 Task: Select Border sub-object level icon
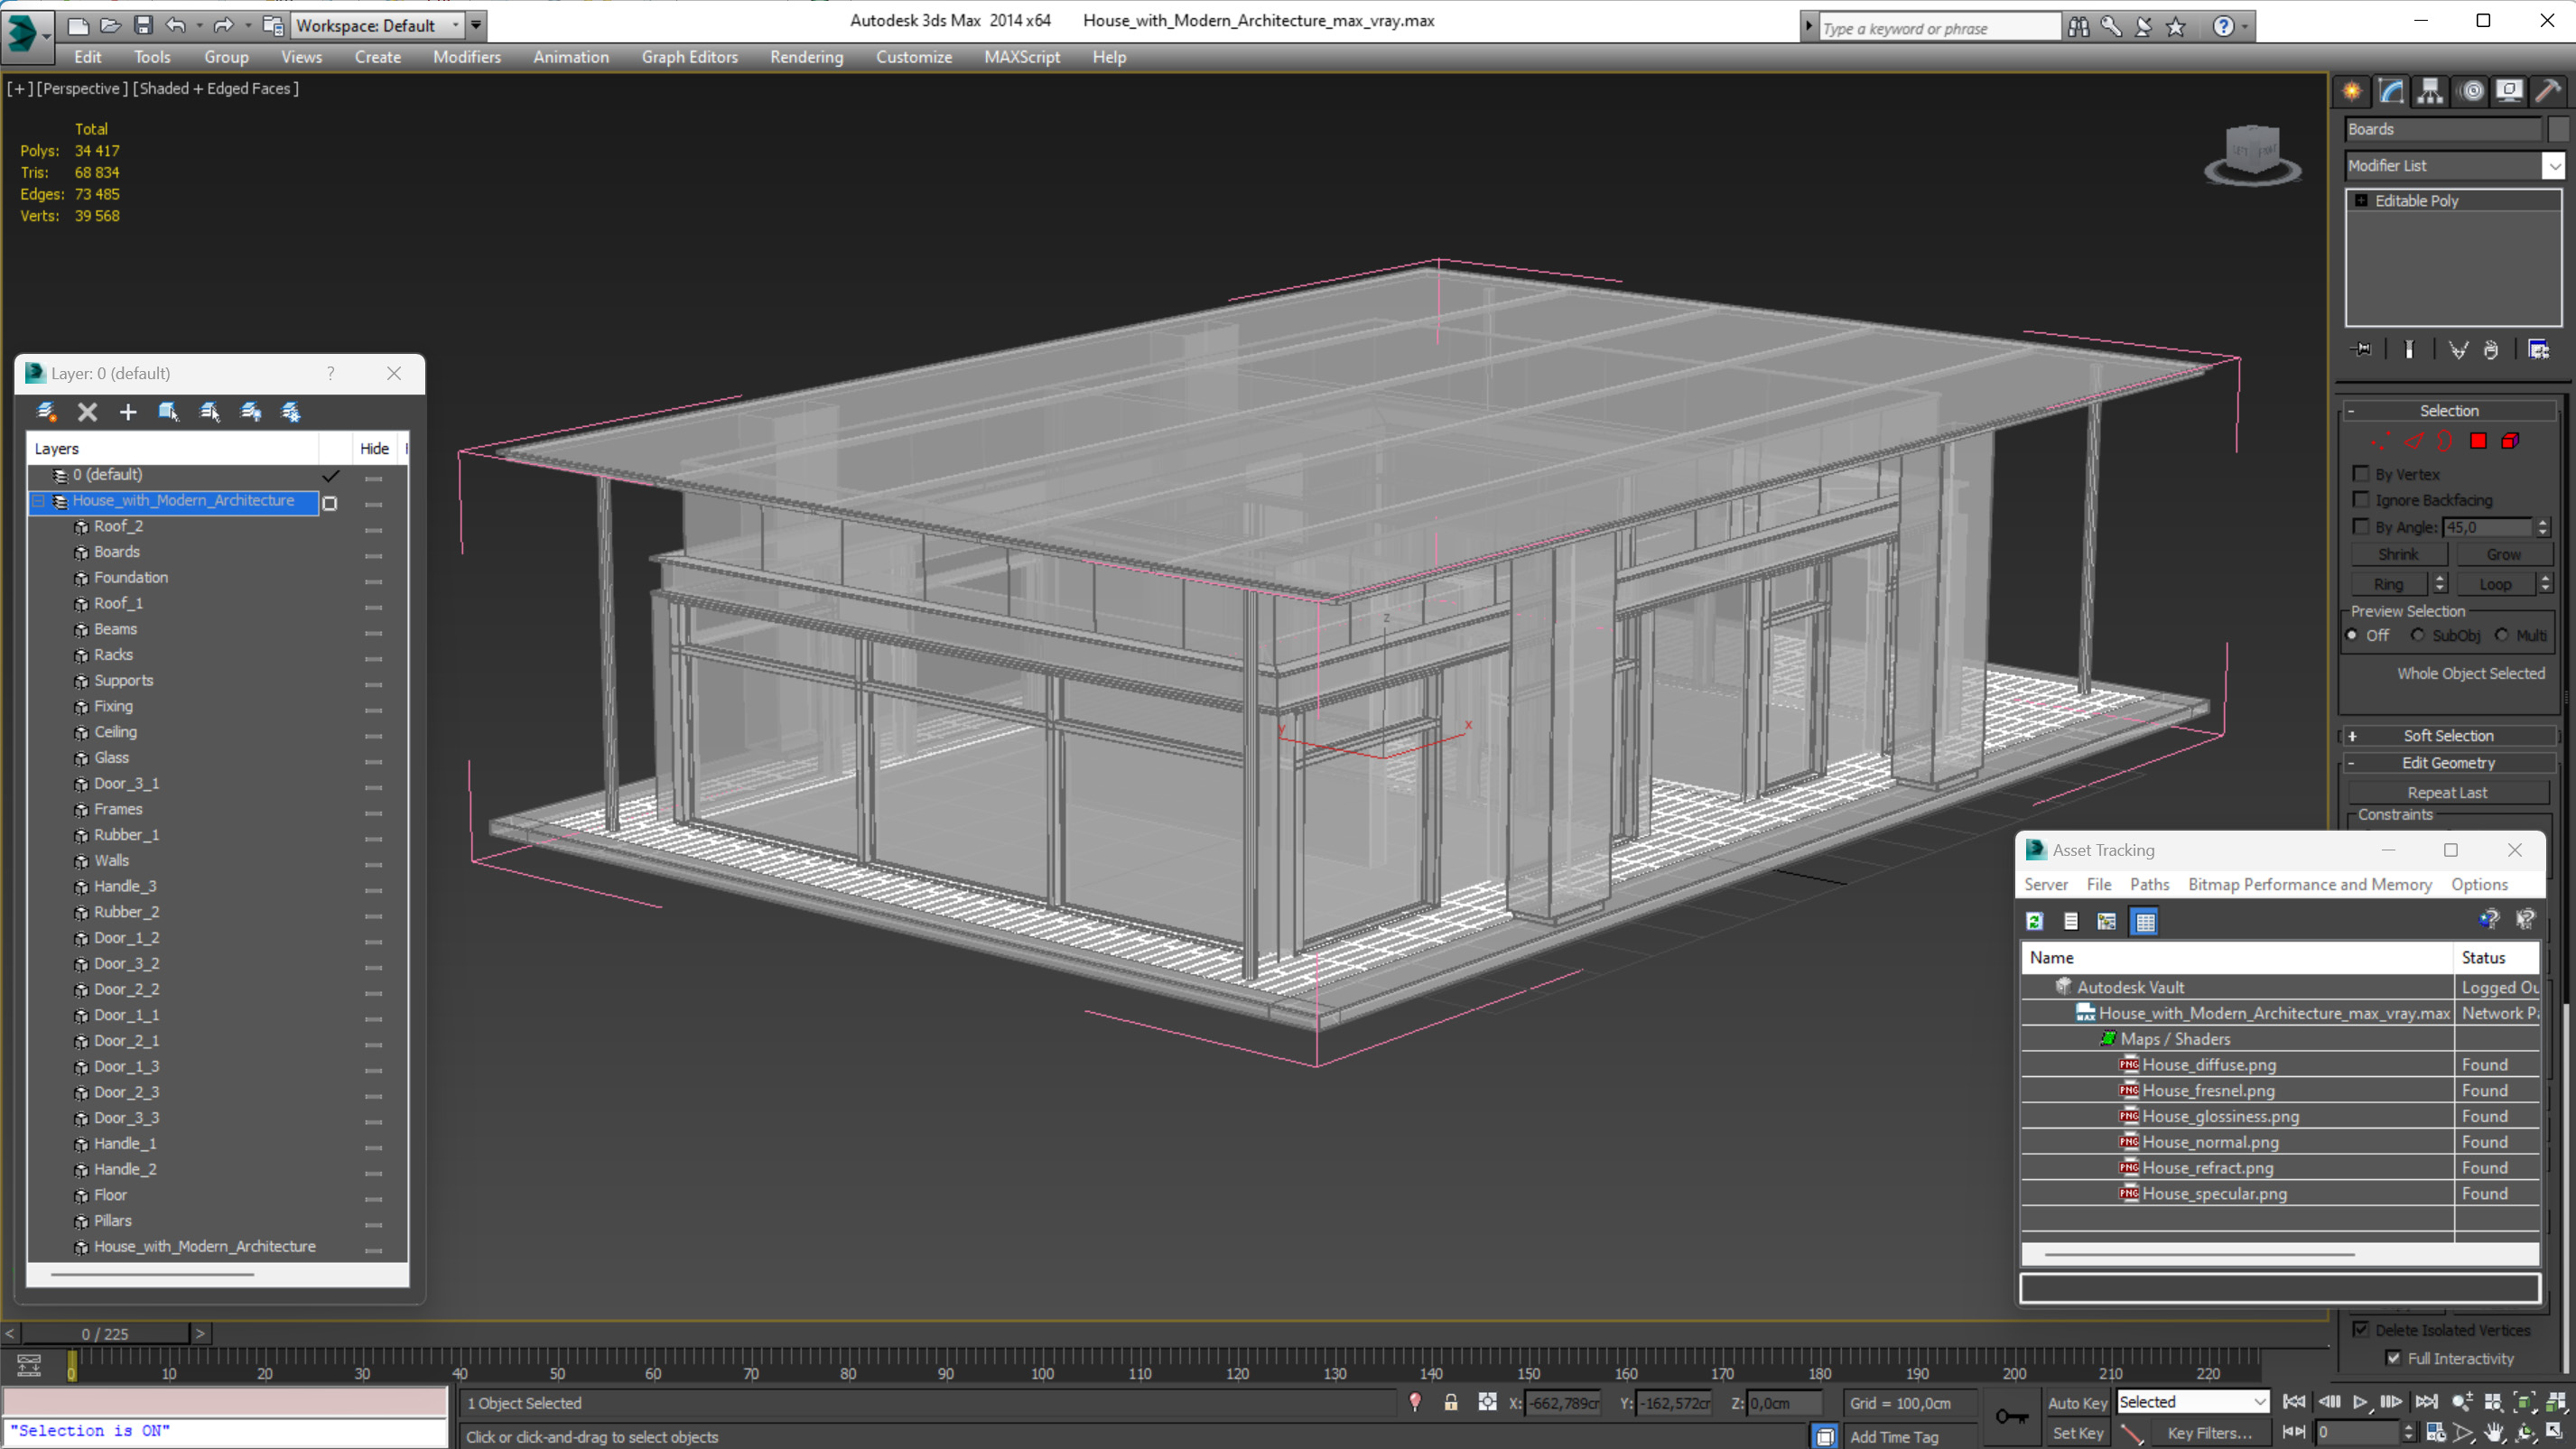pos(2445,441)
